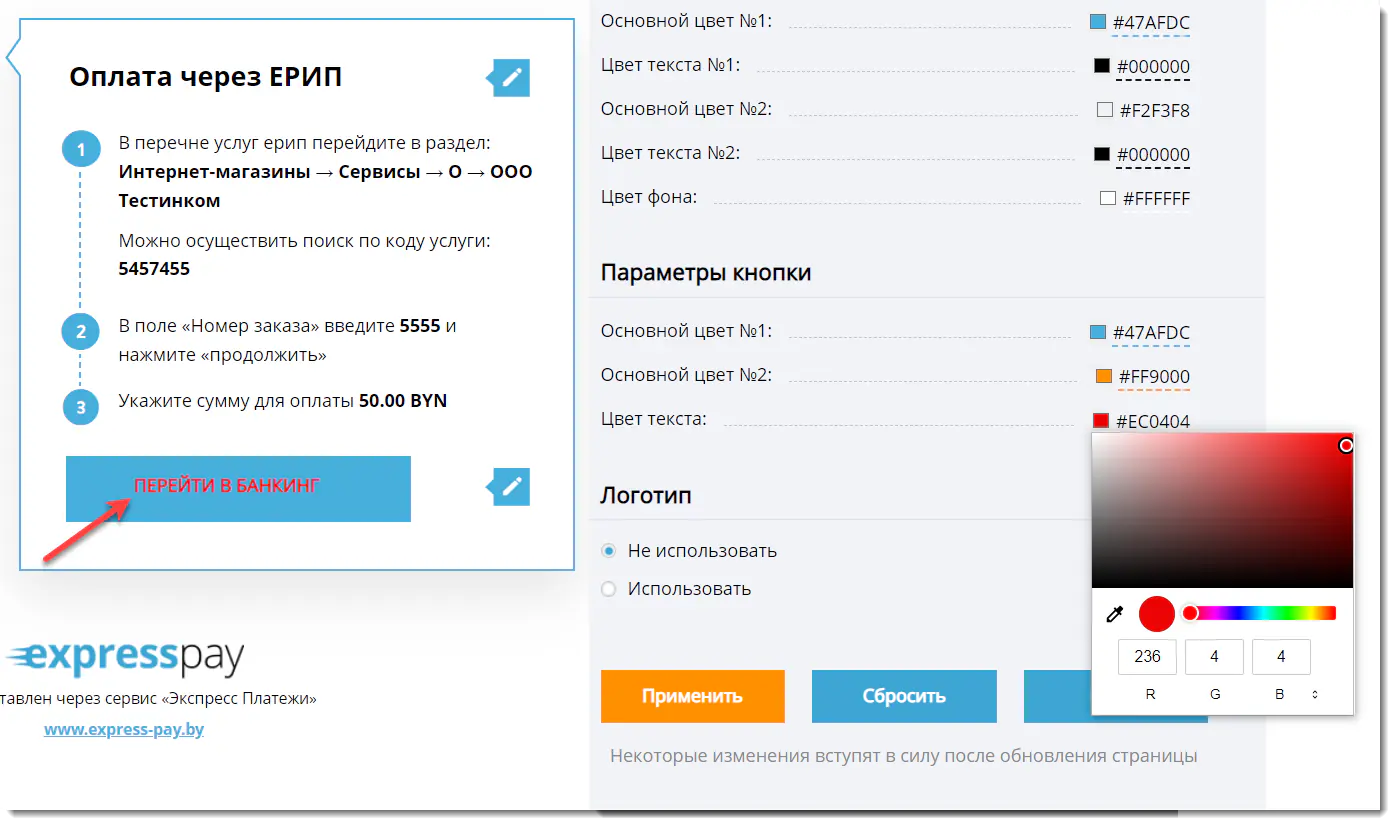Image resolution: width=1395 pixels, height=825 pixels.
Task: Click inside the saturation gradient color area
Action: pos(1220,510)
